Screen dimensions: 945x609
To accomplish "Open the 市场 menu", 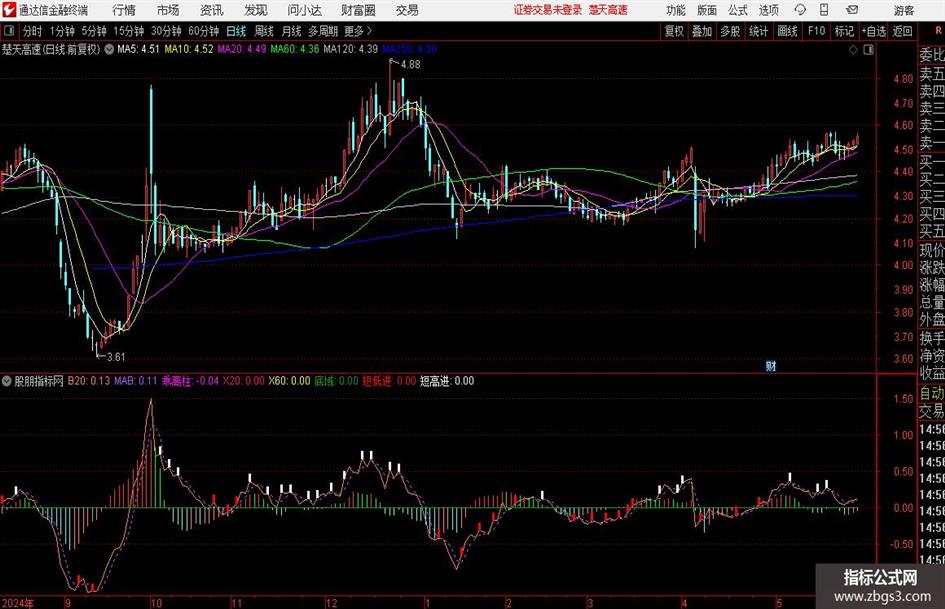I will pos(168,10).
